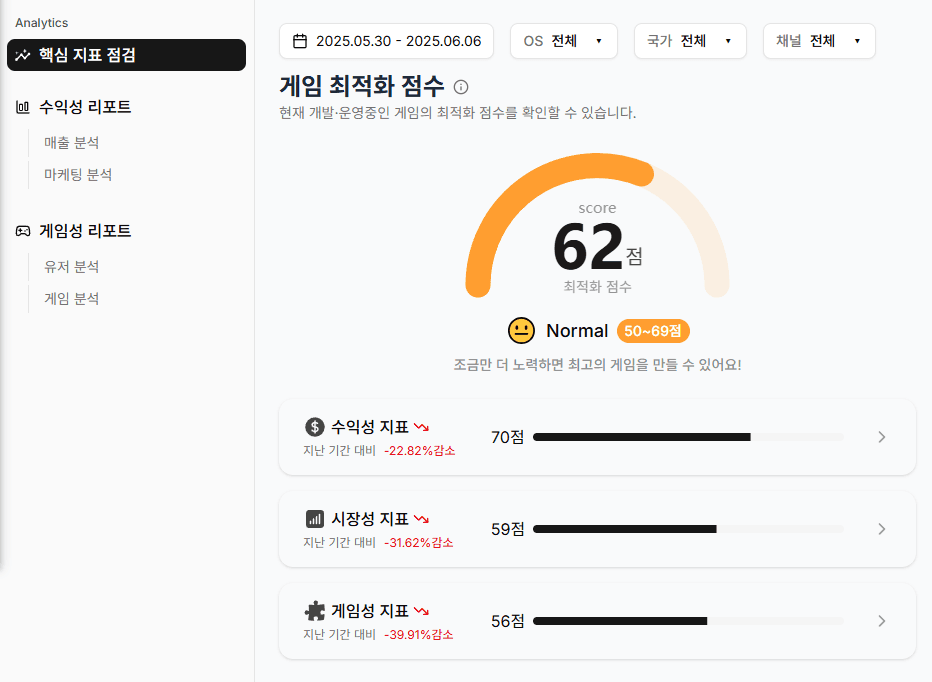Click the bar chart icon for 시장성 지표
The image size is (932, 682).
pyautogui.click(x=315, y=519)
